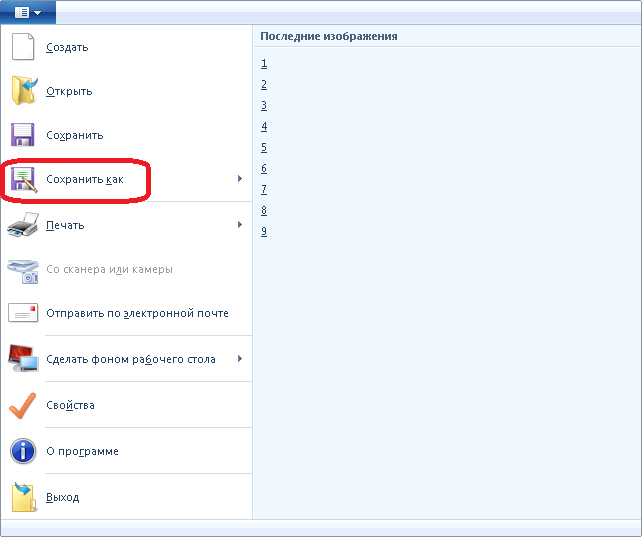Open recent image number 2
This screenshot has width=642, height=537.
264,84
